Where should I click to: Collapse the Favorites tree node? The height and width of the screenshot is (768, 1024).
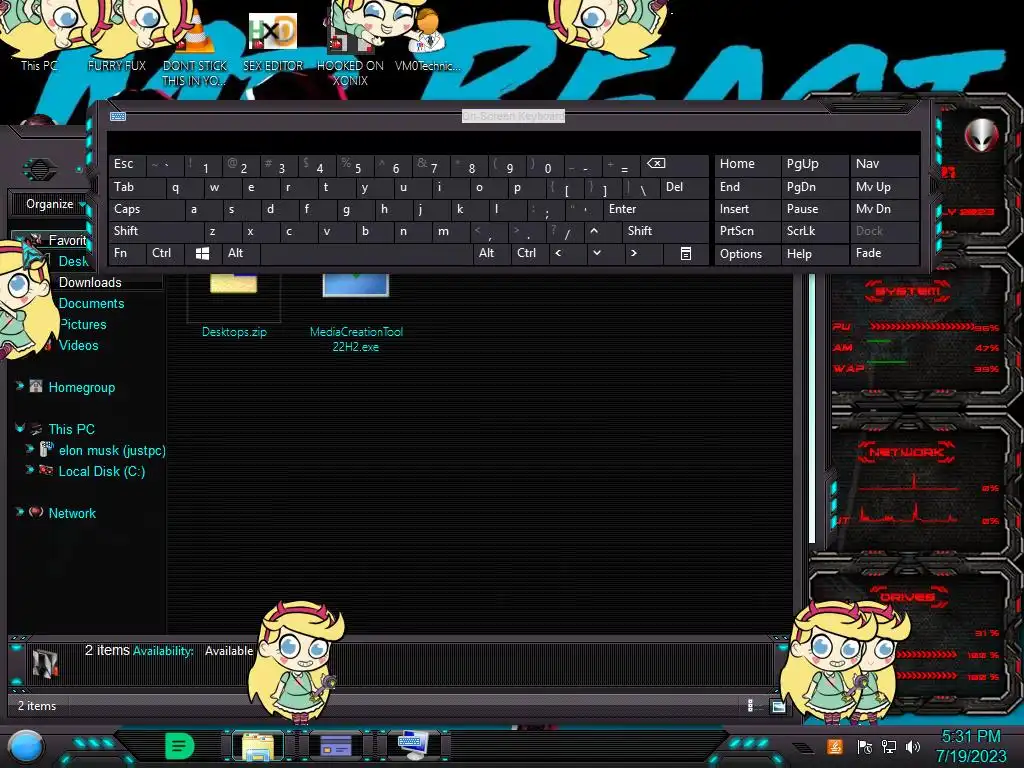(20, 239)
